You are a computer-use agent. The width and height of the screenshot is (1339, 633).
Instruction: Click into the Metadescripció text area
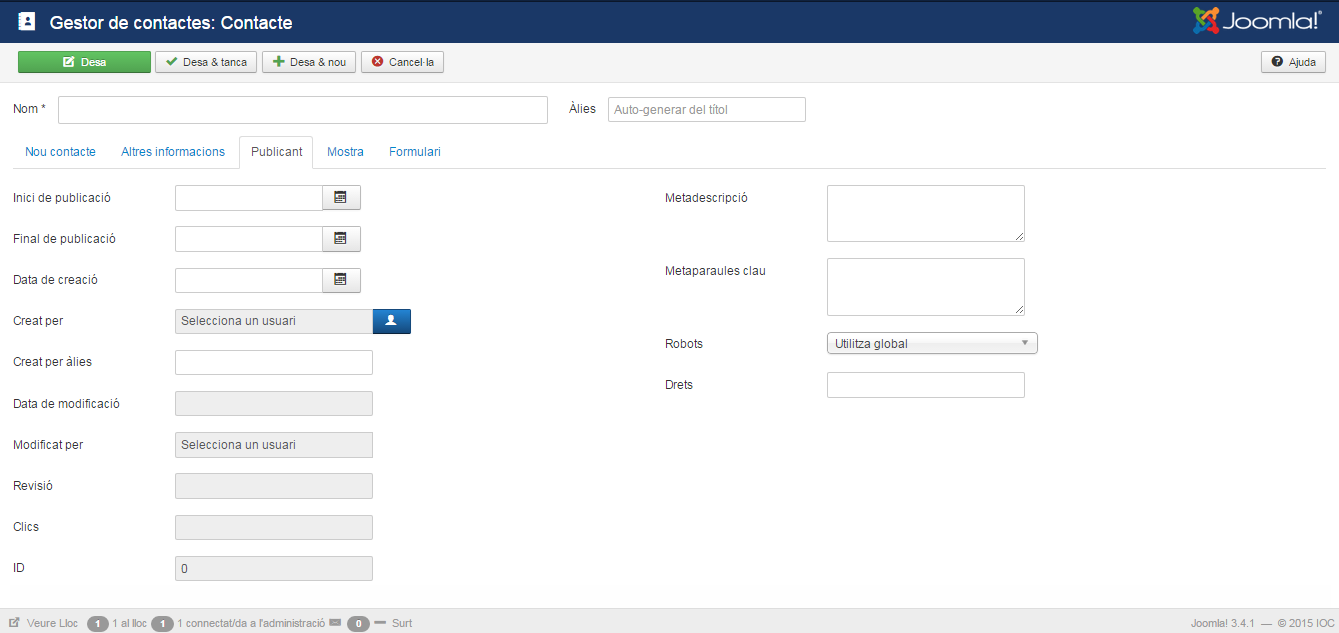[925, 213]
